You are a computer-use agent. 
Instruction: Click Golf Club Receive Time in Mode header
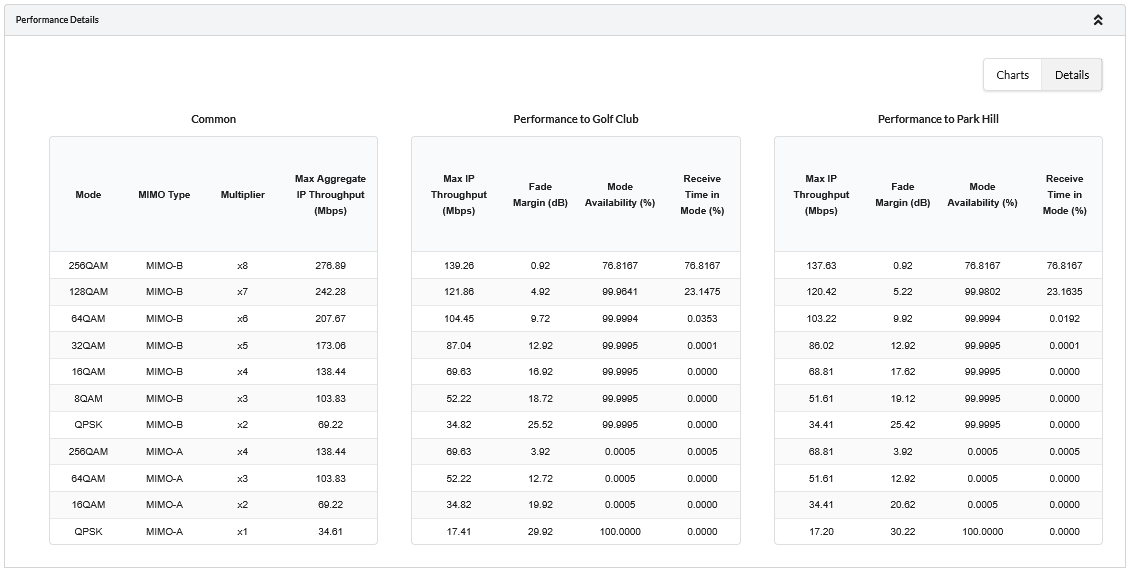coord(702,195)
